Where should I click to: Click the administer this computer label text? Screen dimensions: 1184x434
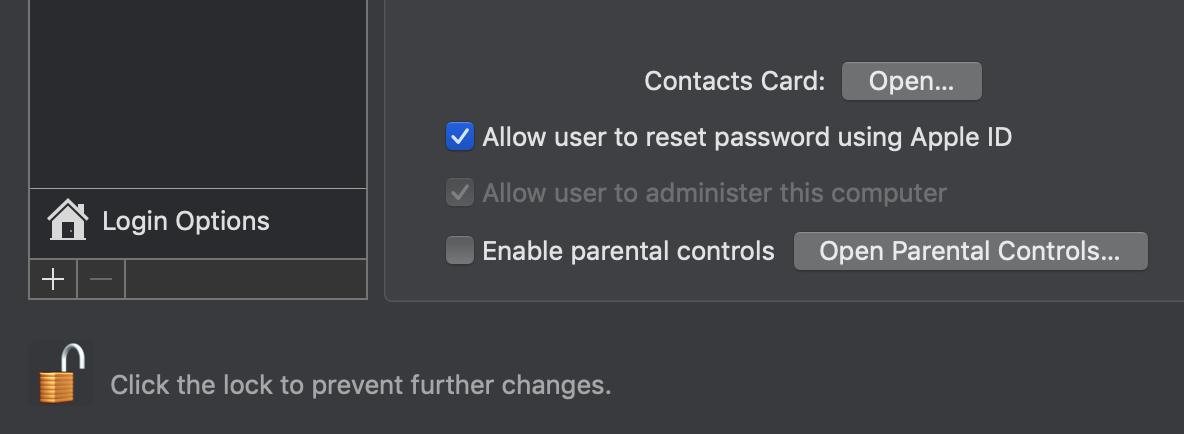[714, 193]
